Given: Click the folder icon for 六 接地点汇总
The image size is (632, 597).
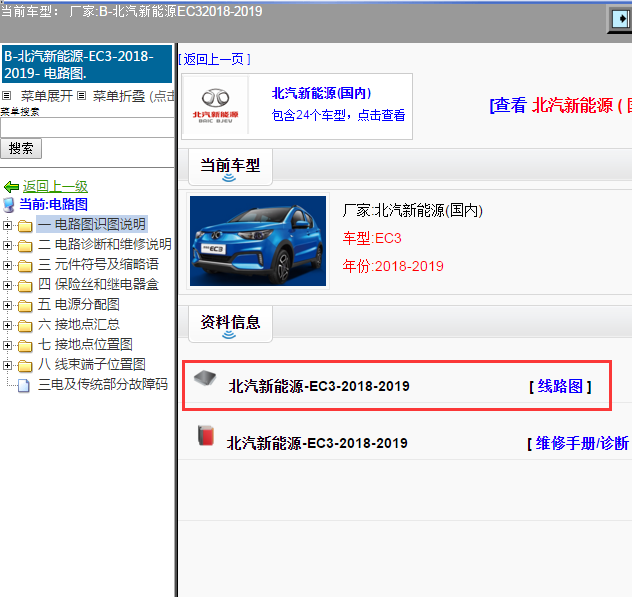Looking at the screenshot, I should (25, 326).
